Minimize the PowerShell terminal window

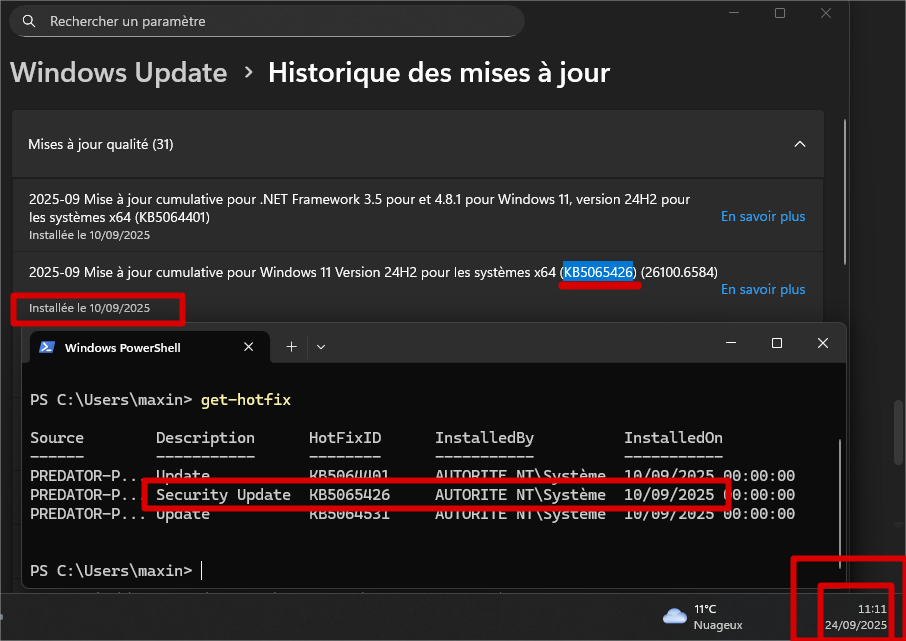(730, 343)
